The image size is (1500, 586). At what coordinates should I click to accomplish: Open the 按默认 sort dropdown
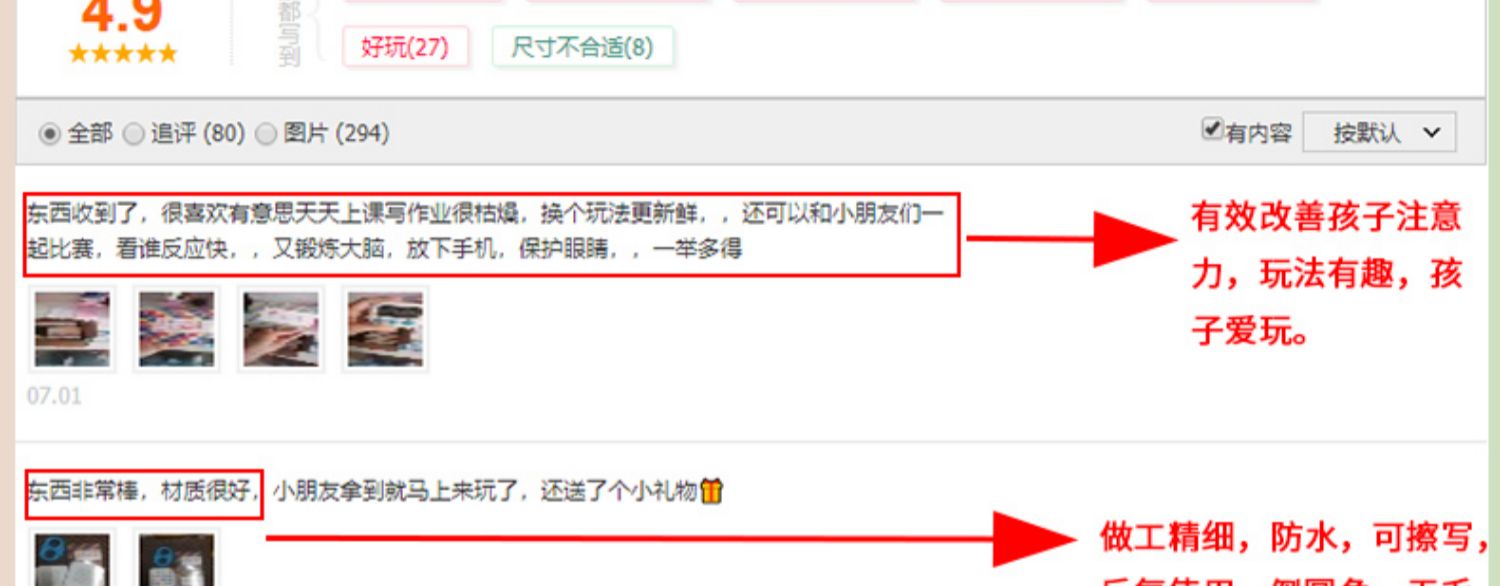pyautogui.click(x=1379, y=132)
